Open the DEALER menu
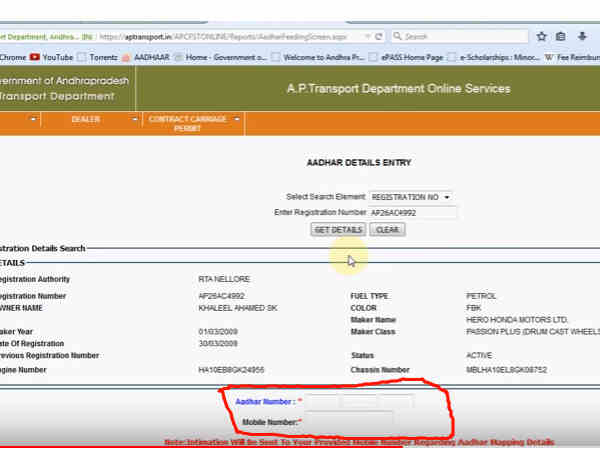The image size is (600, 450). (85, 120)
